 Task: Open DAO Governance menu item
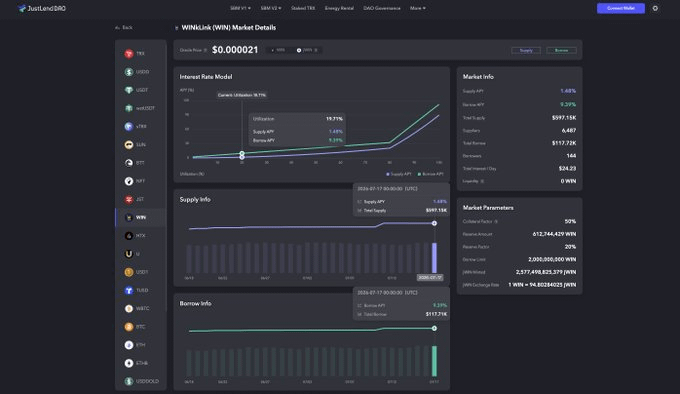coord(382,8)
